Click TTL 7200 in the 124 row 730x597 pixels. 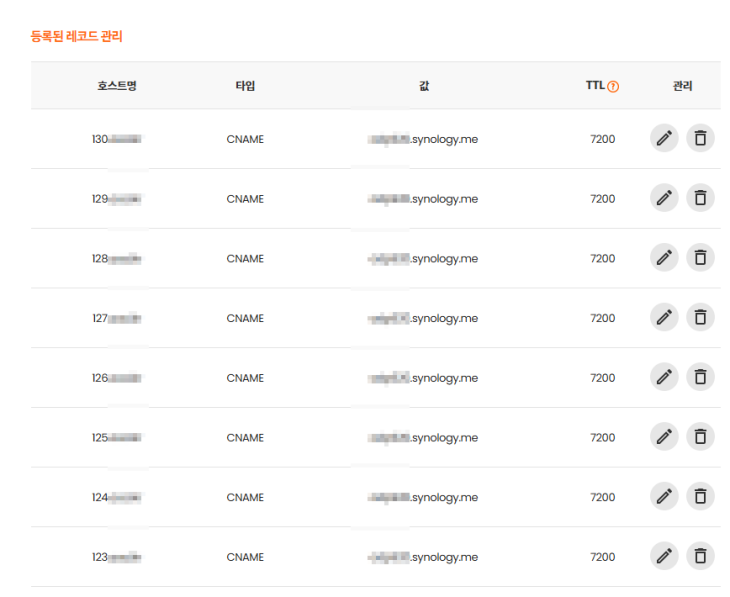click(602, 497)
